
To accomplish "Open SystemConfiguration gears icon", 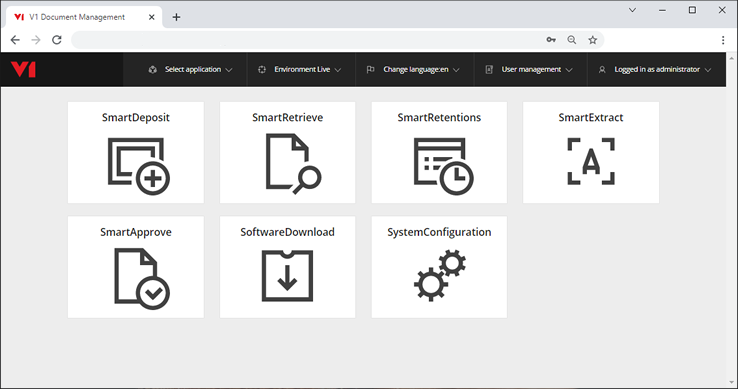I will click(440, 276).
